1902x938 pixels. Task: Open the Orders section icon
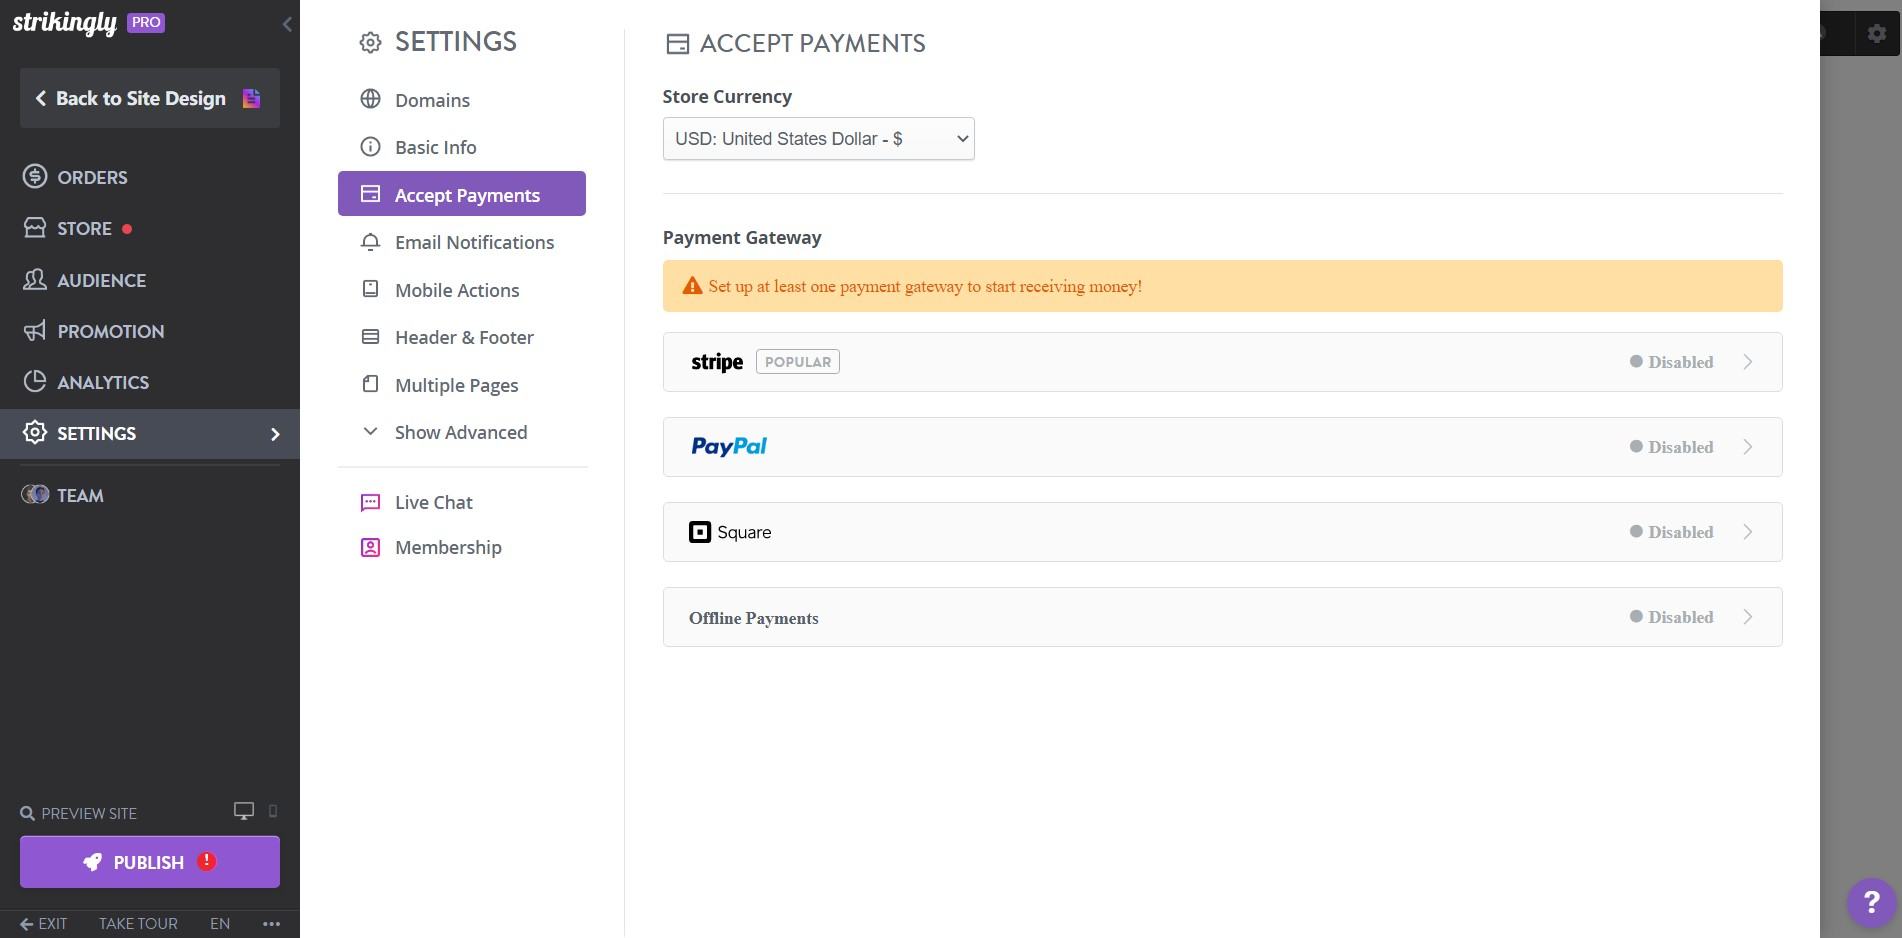[34, 177]
